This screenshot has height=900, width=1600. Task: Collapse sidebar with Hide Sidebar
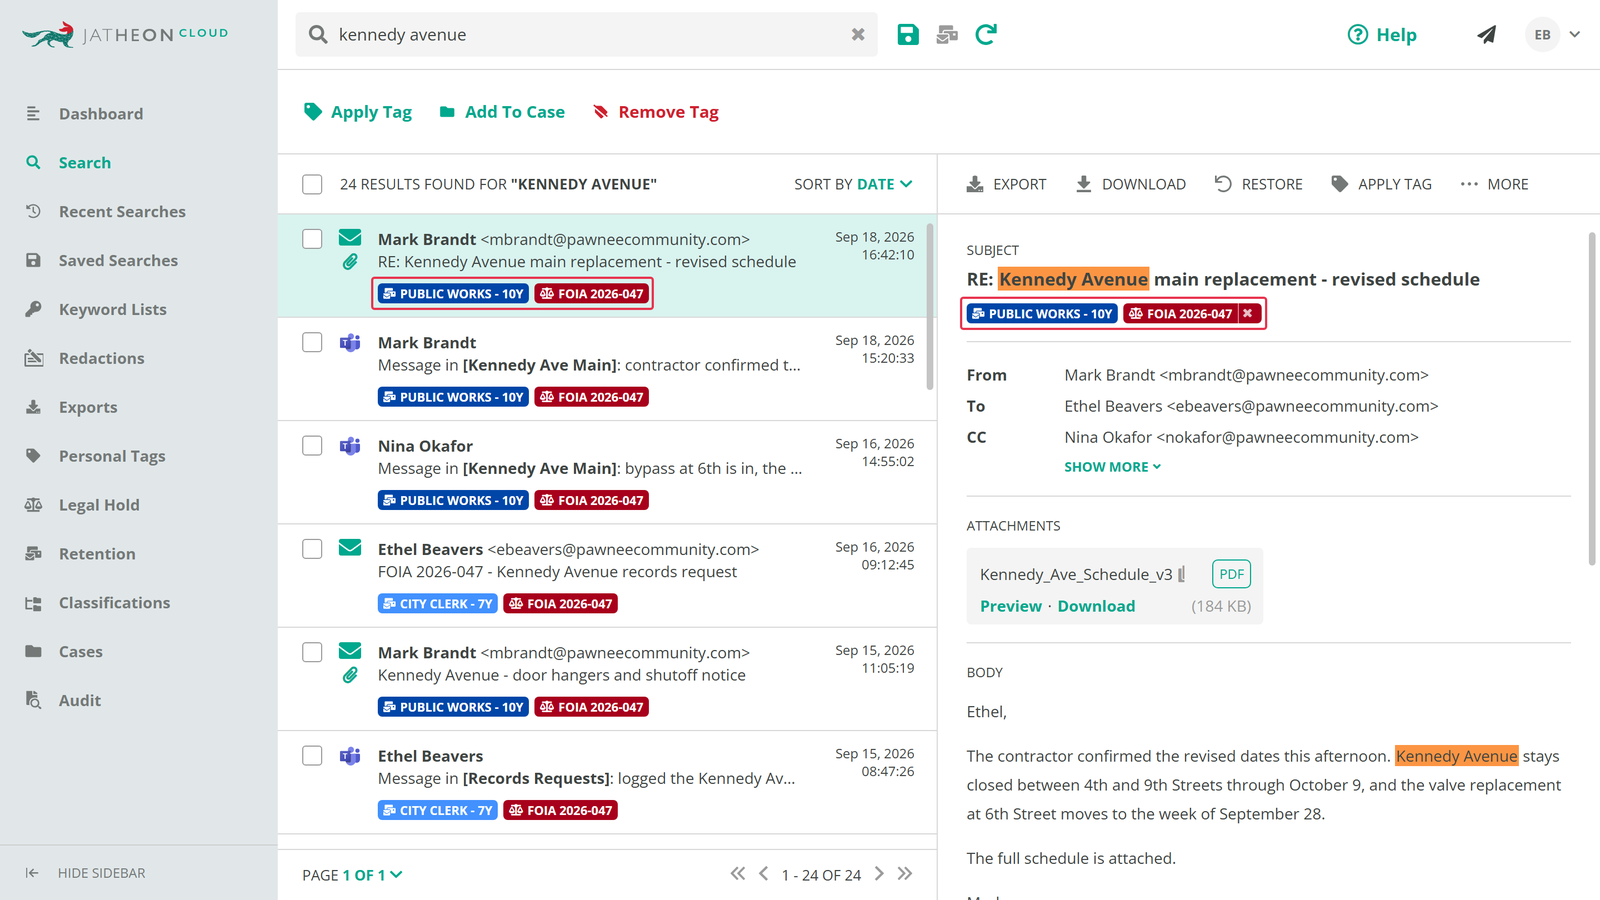(86, 873)
